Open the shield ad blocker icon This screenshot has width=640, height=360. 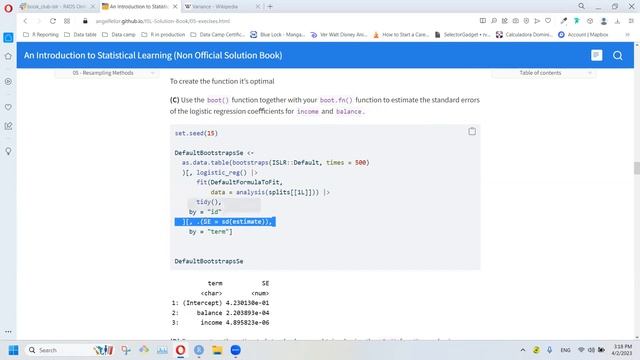coord(526,21)
